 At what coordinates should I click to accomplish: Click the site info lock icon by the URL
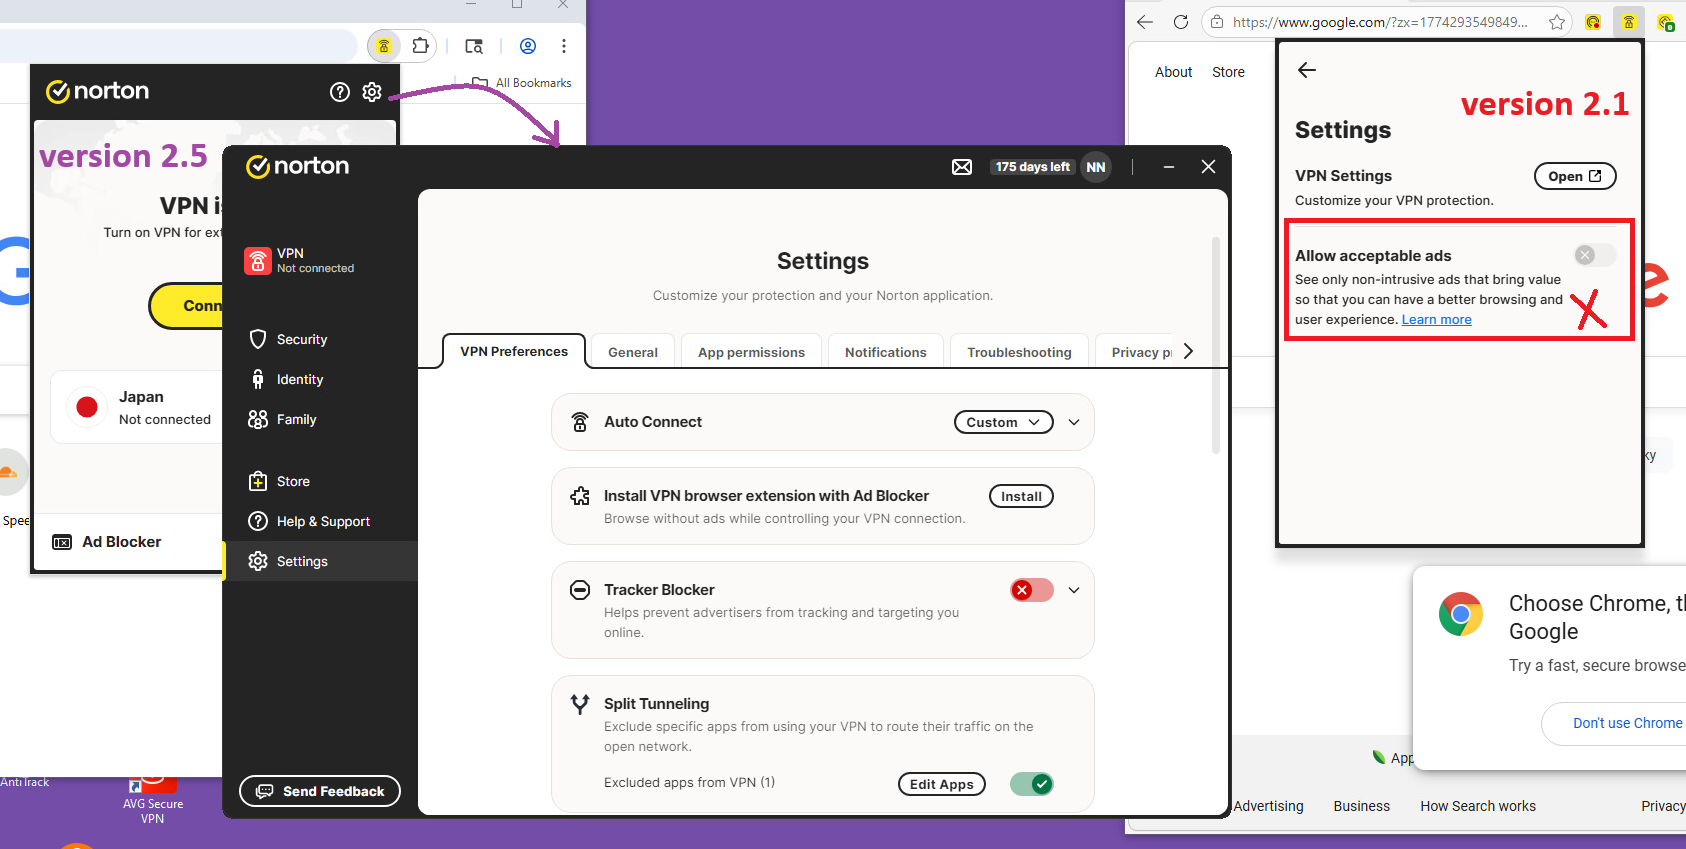[x=1217, y=22]
